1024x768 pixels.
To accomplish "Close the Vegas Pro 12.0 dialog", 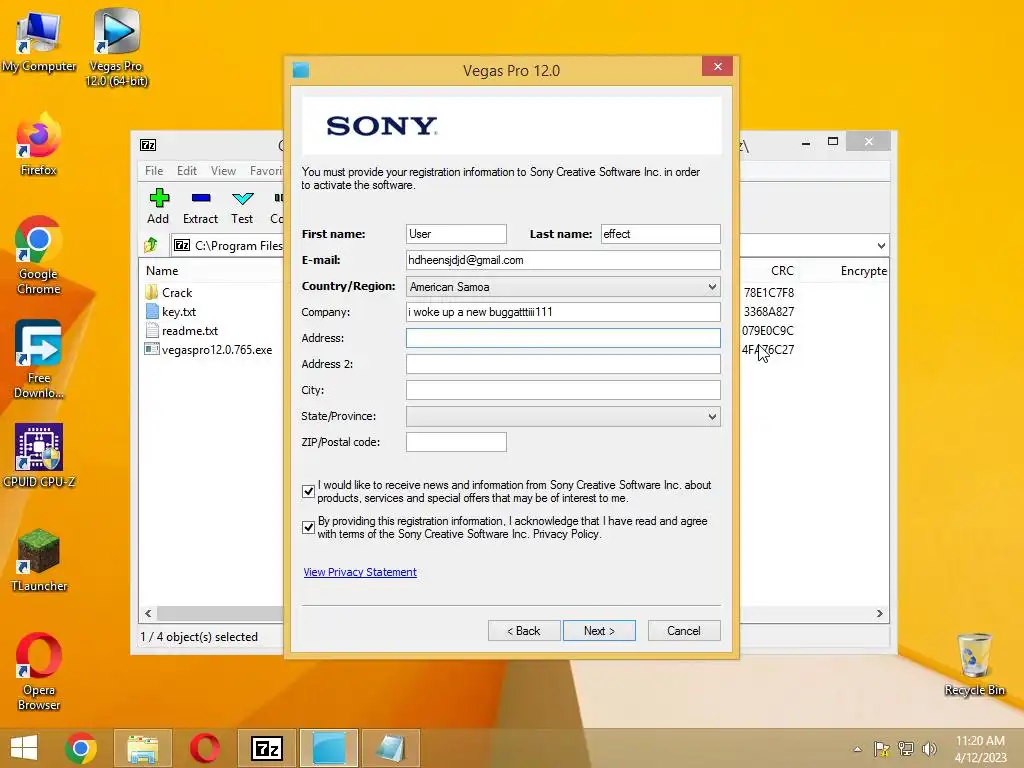I will (718, 67).
